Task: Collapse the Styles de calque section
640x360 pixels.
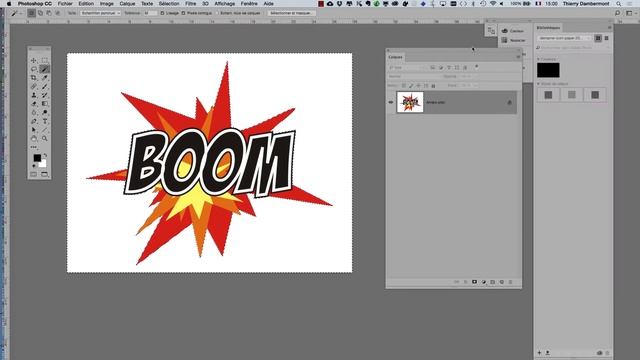Action: (538, 84)
